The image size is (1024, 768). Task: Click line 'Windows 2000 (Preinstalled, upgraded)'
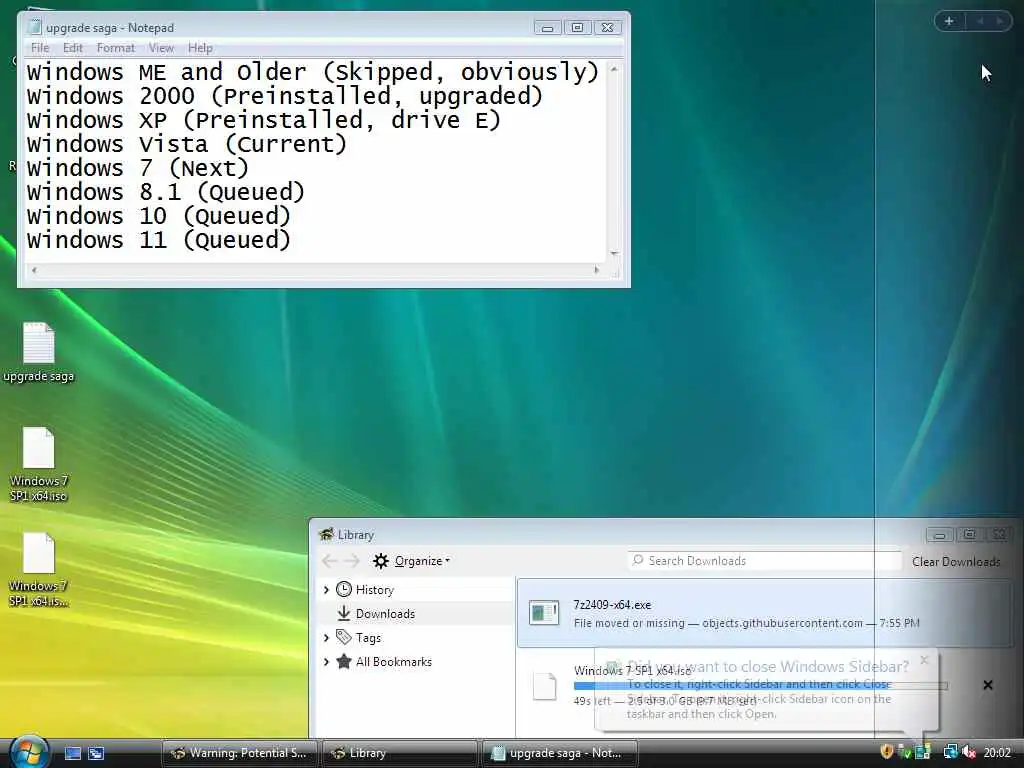point(285,96)
